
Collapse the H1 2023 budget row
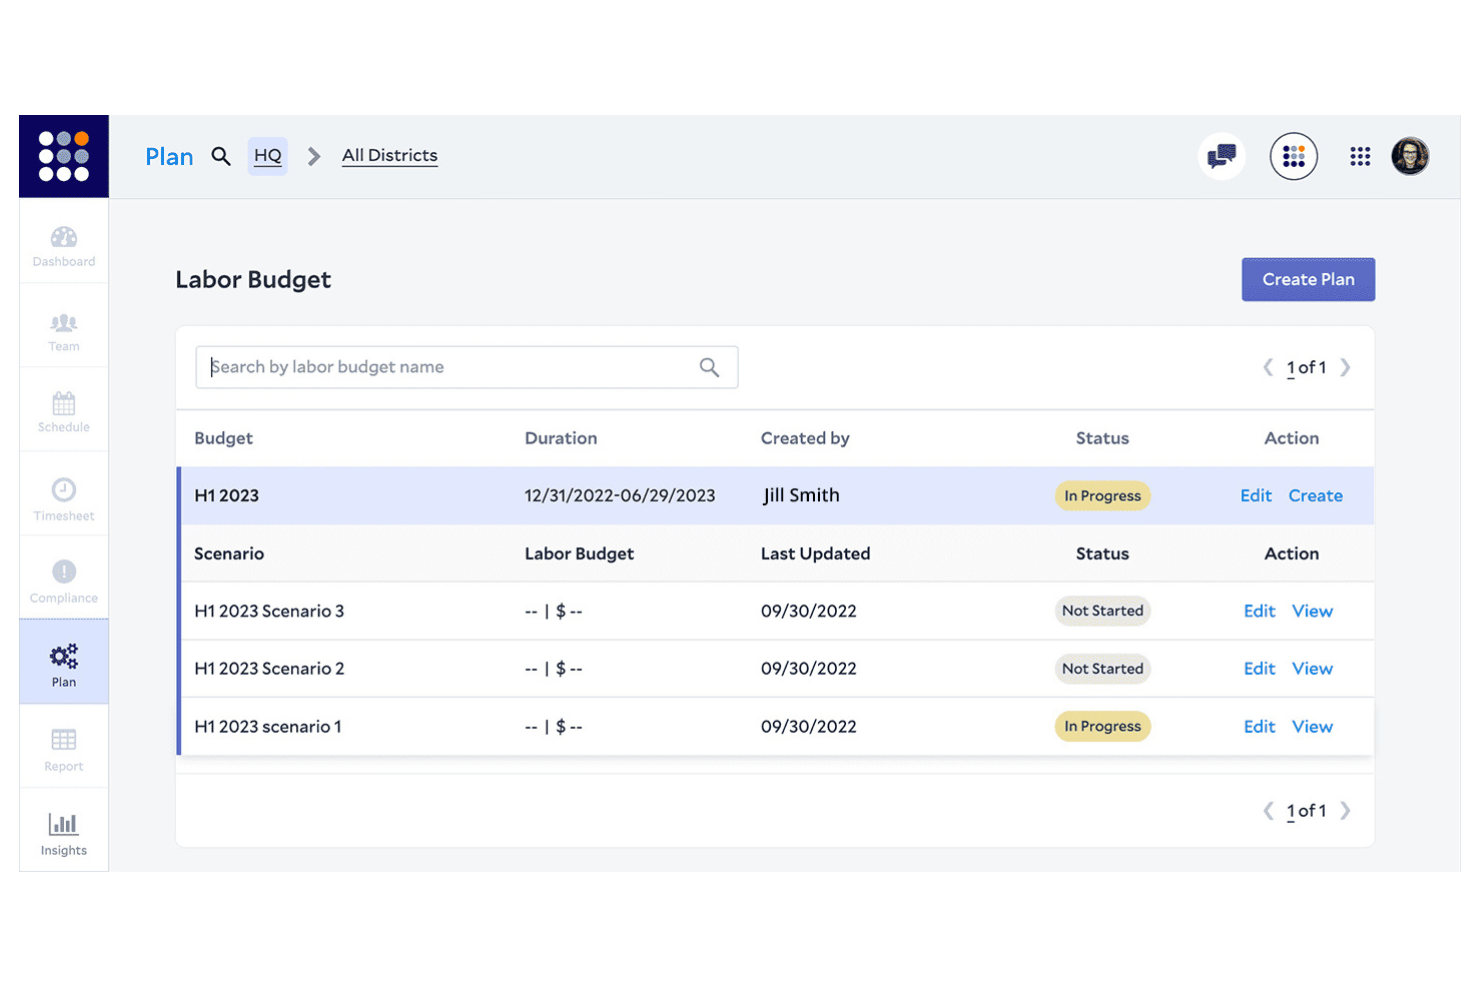pos(227,496)
